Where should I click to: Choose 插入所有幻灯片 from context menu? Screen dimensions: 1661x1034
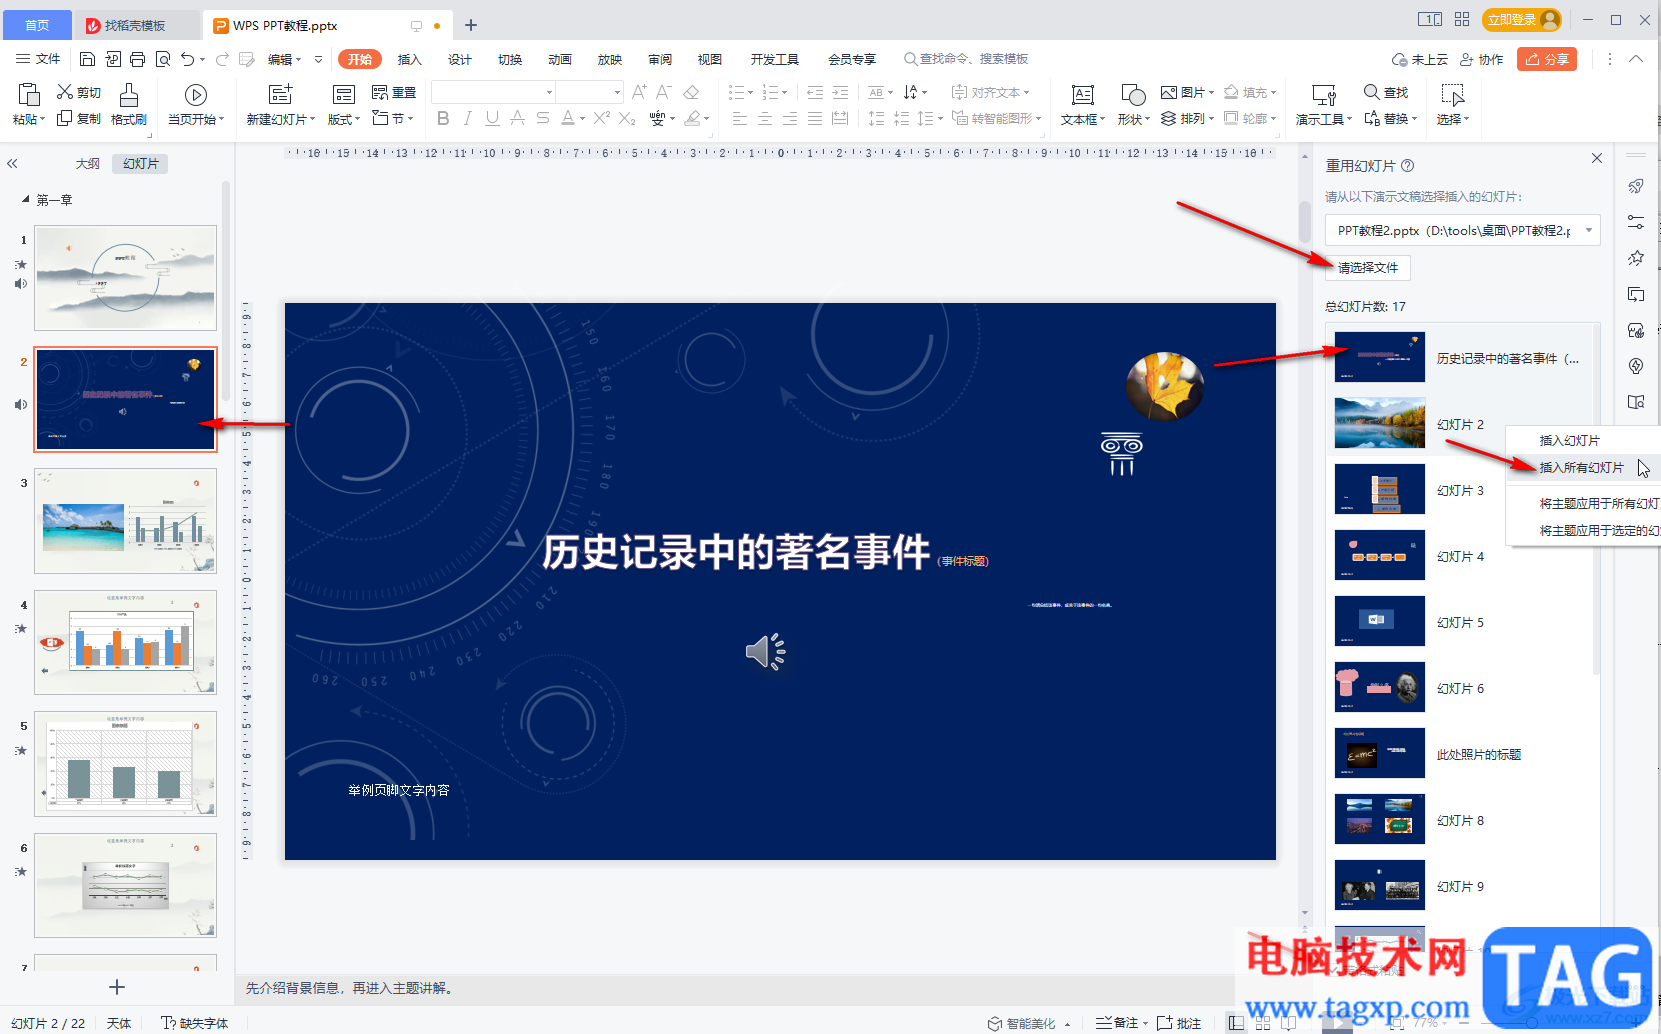[1581, 467]
